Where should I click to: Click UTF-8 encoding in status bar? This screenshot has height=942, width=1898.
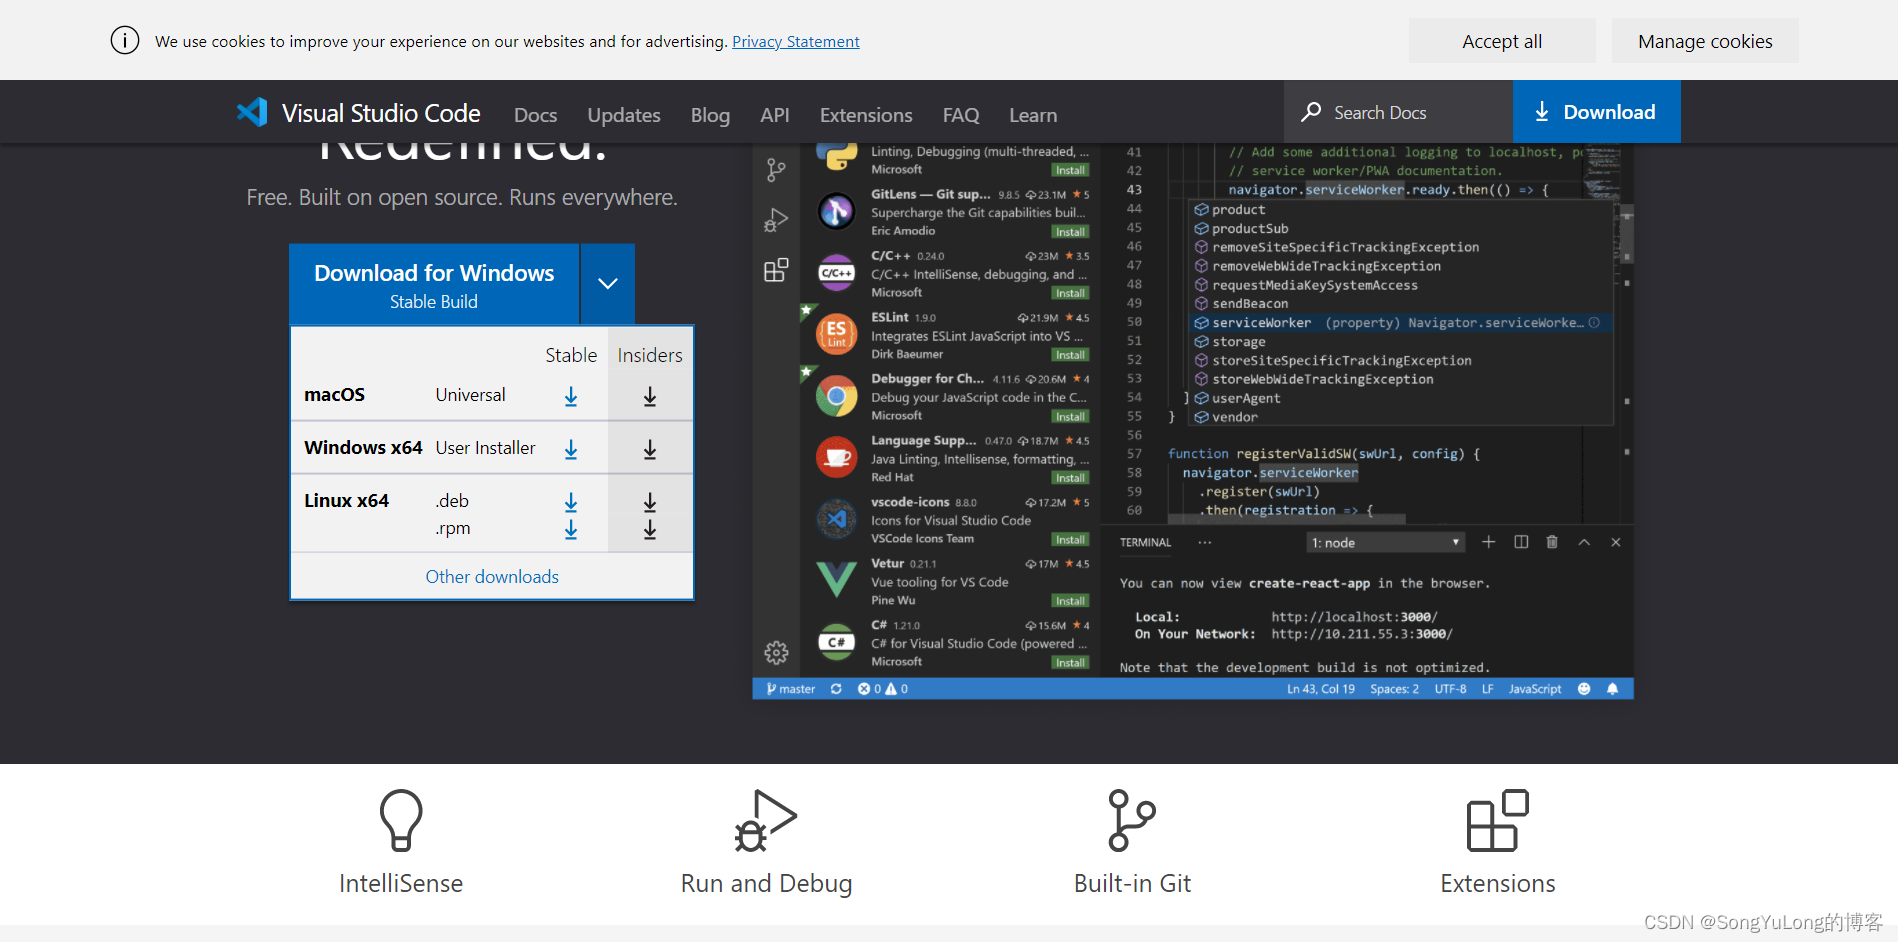1450,689
